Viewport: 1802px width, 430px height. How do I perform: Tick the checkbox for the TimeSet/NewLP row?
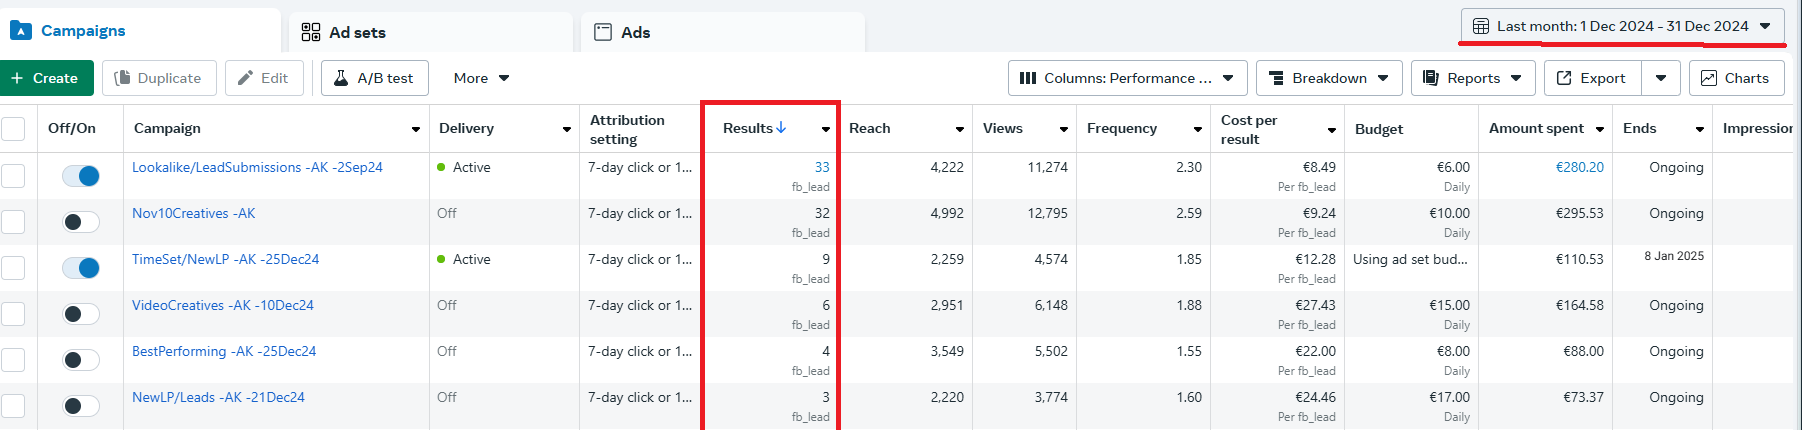tap(13, 268)
